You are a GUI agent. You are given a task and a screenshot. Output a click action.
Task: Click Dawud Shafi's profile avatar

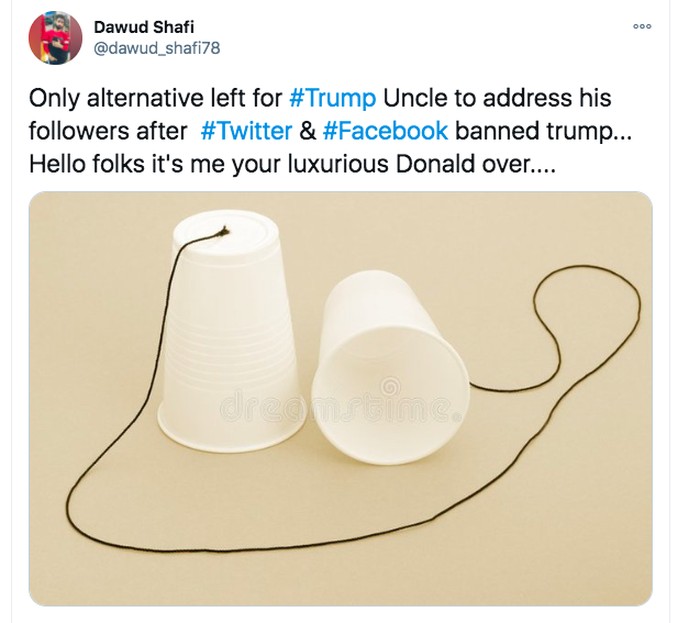(55, 38)
